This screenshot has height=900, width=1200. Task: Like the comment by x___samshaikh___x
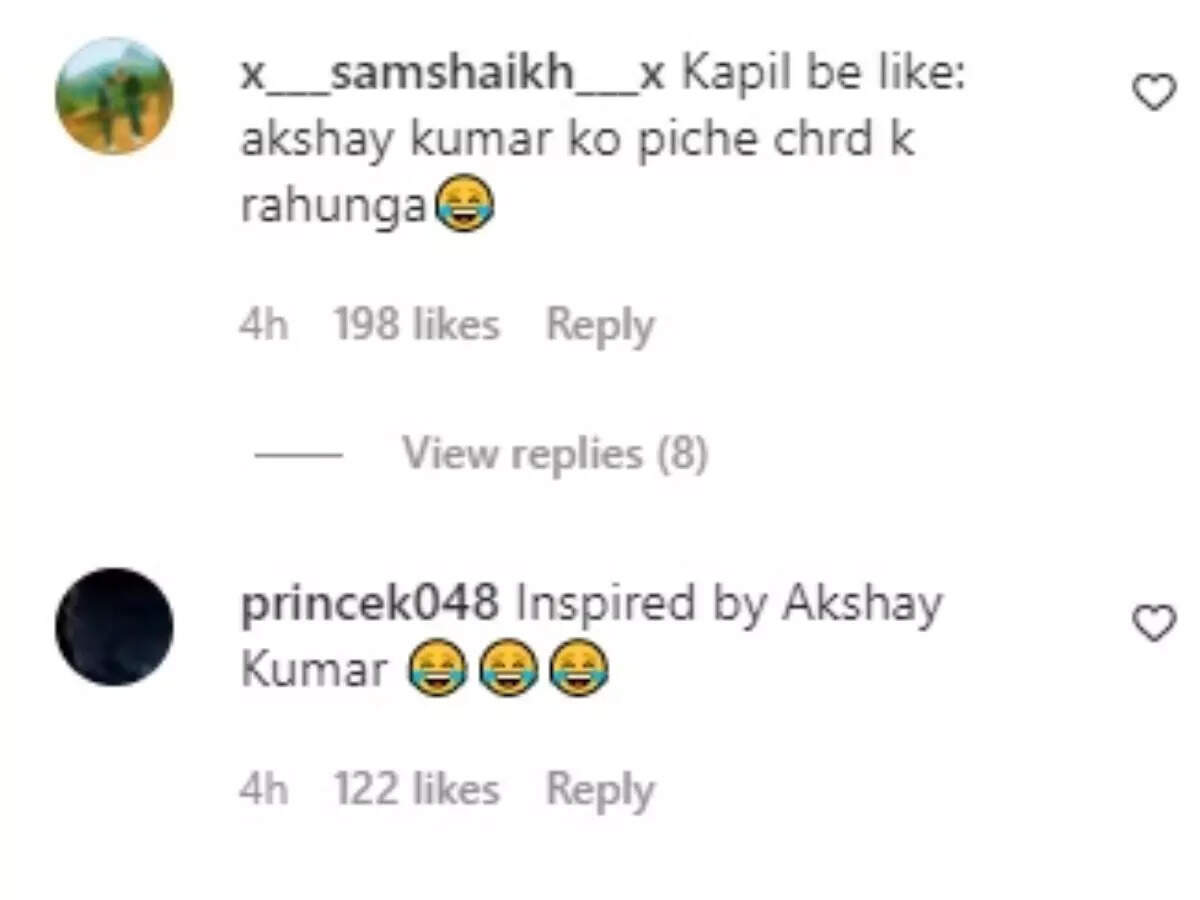tap(1154, 93)
